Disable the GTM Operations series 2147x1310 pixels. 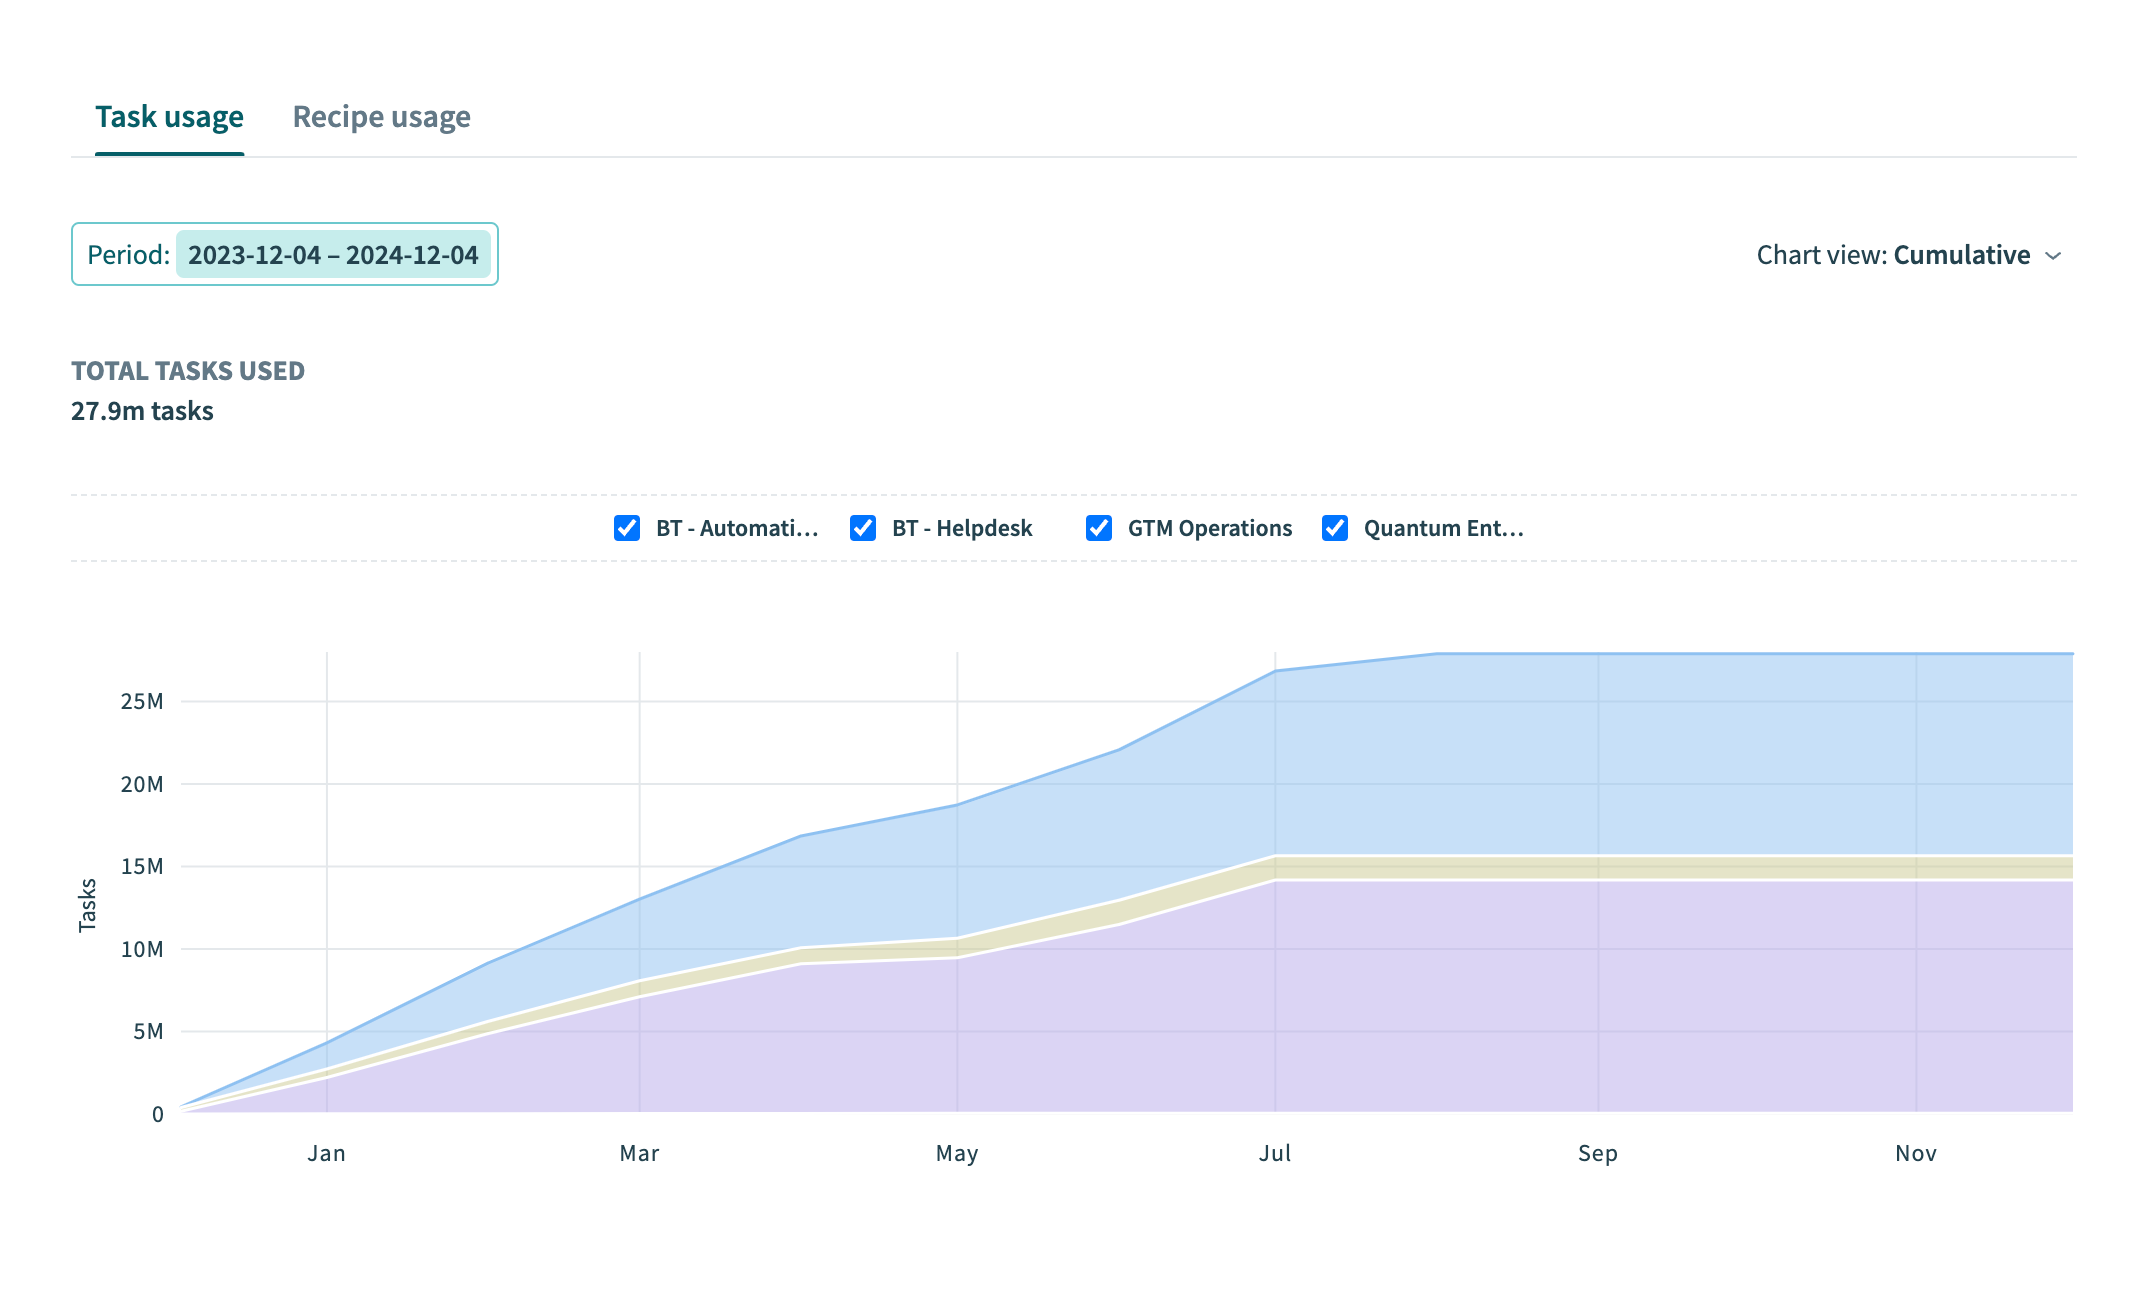(x=1099, y=528)
